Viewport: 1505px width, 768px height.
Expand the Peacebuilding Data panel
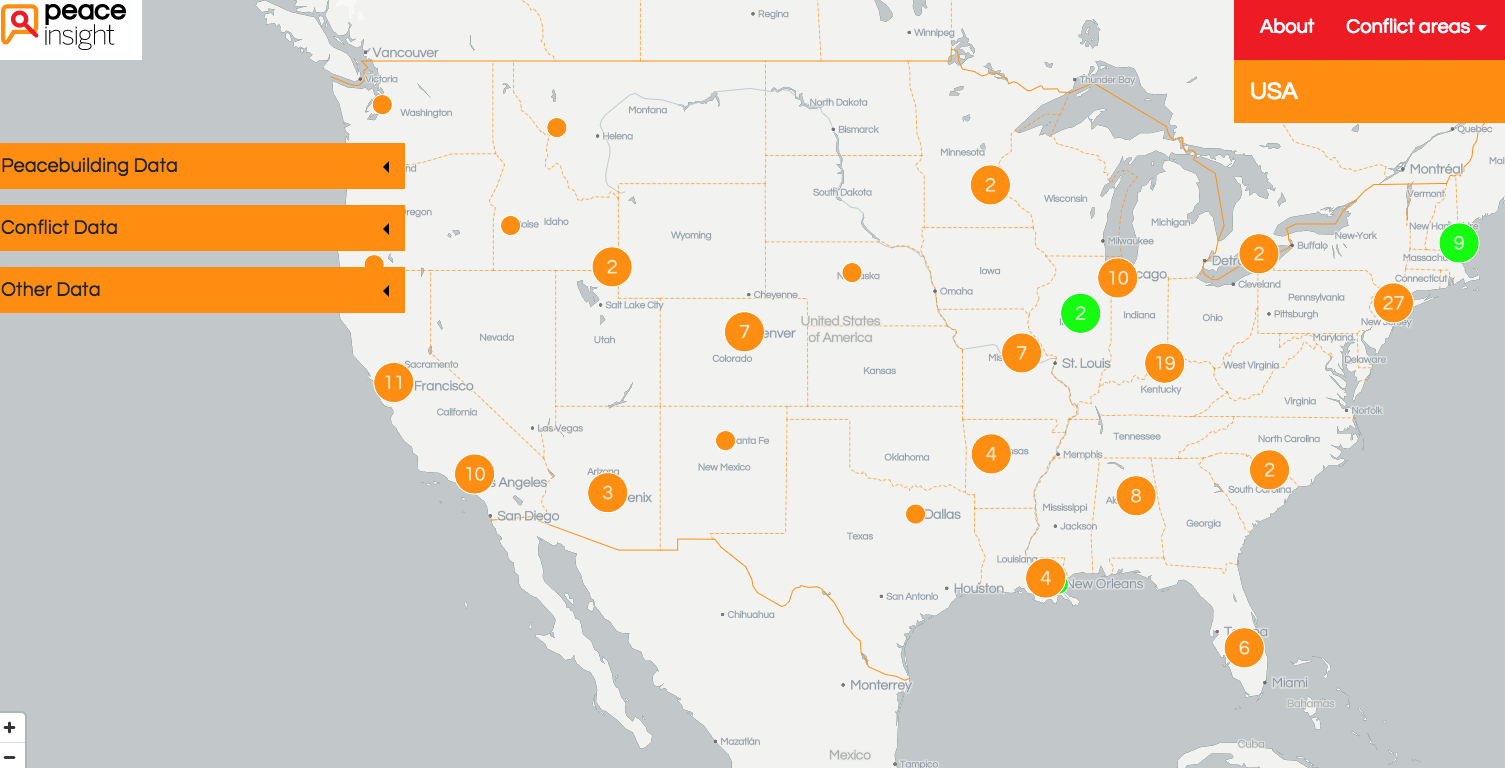click(x=202, y=166)
